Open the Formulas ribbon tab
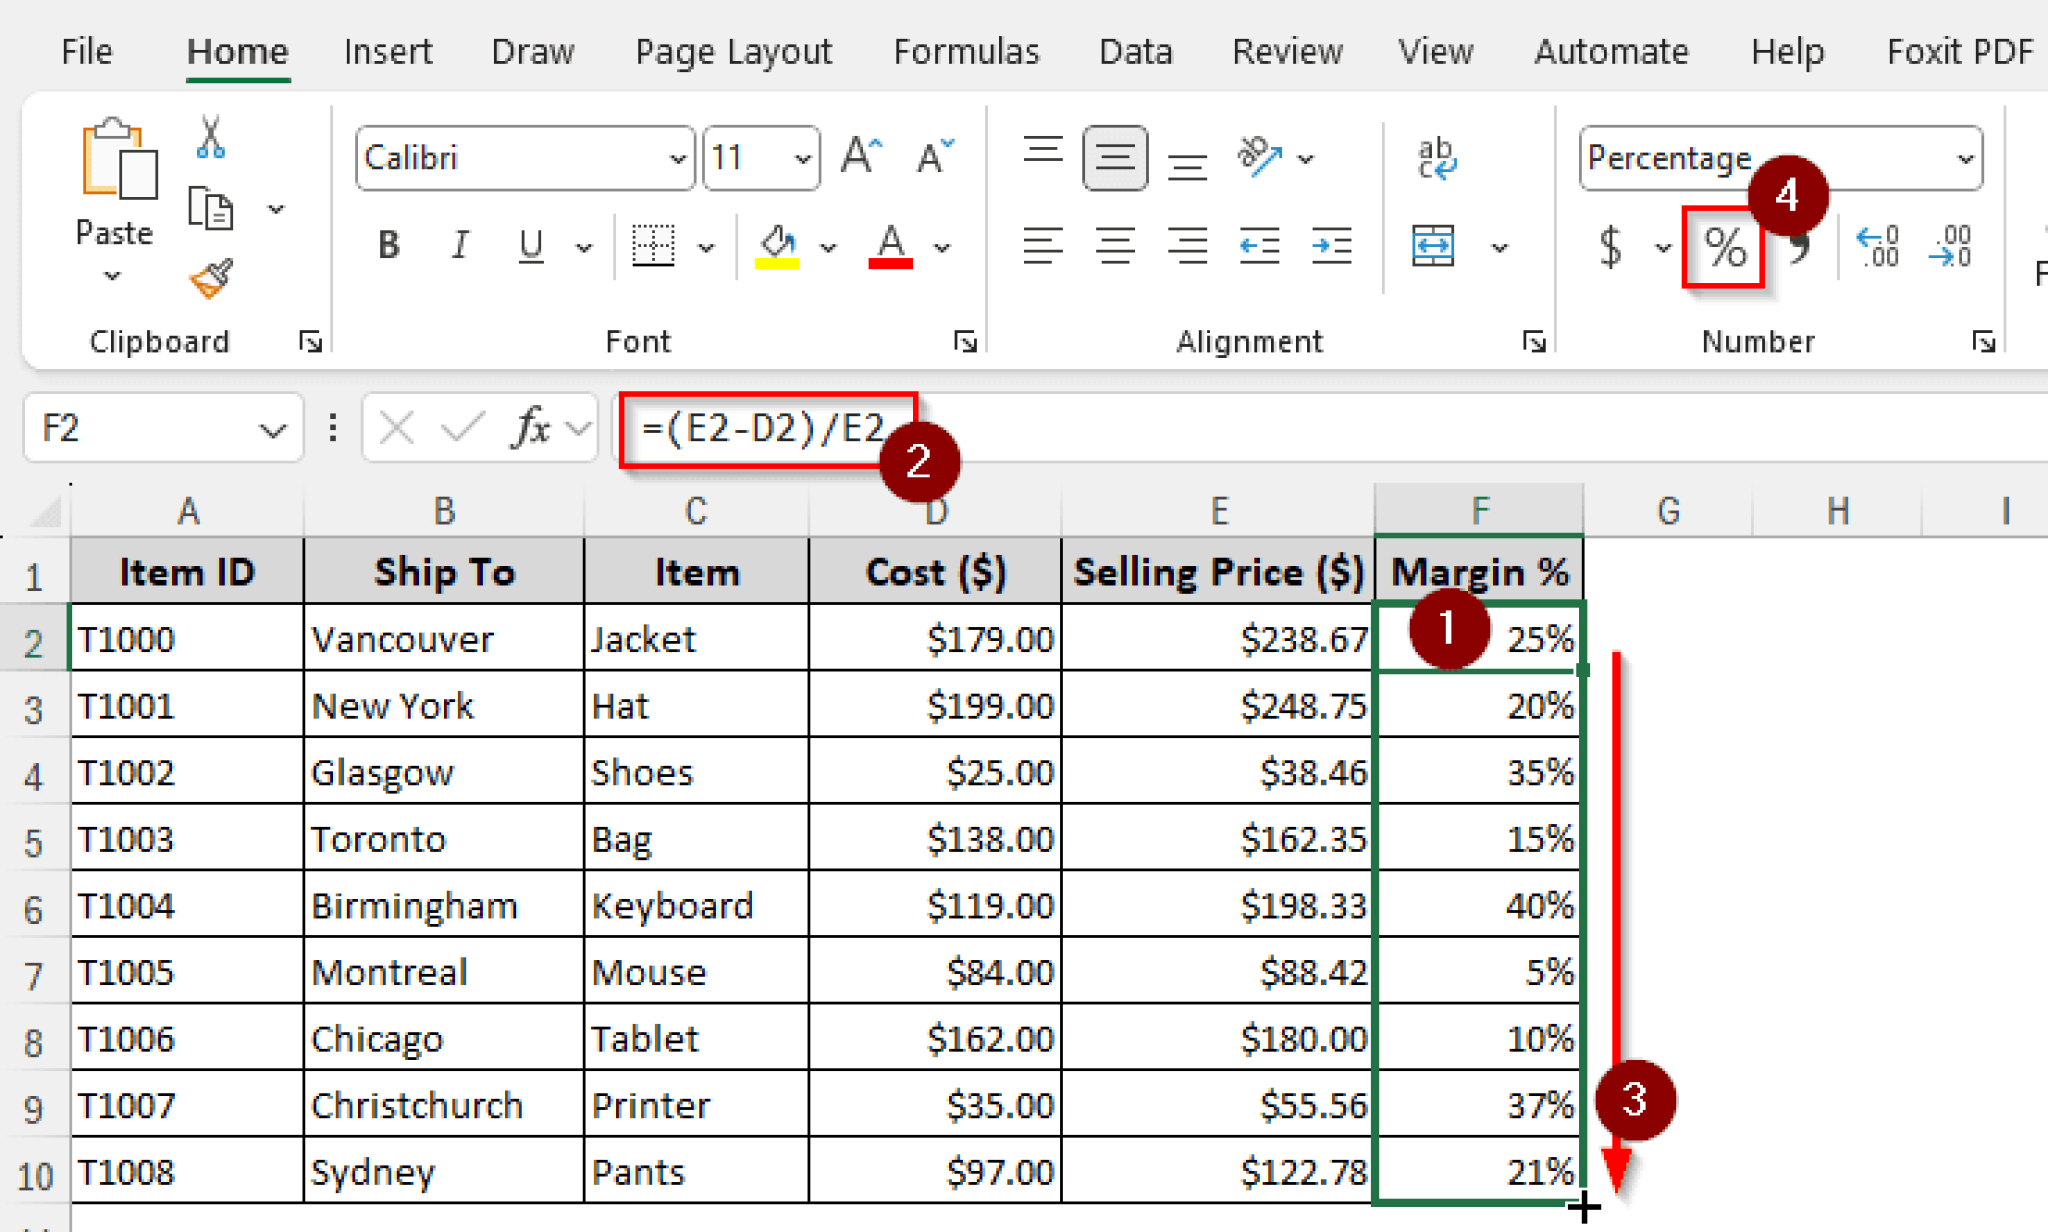Viewport: 2048px width, 1232px height. pyautogui.click(x=965, y=51)
